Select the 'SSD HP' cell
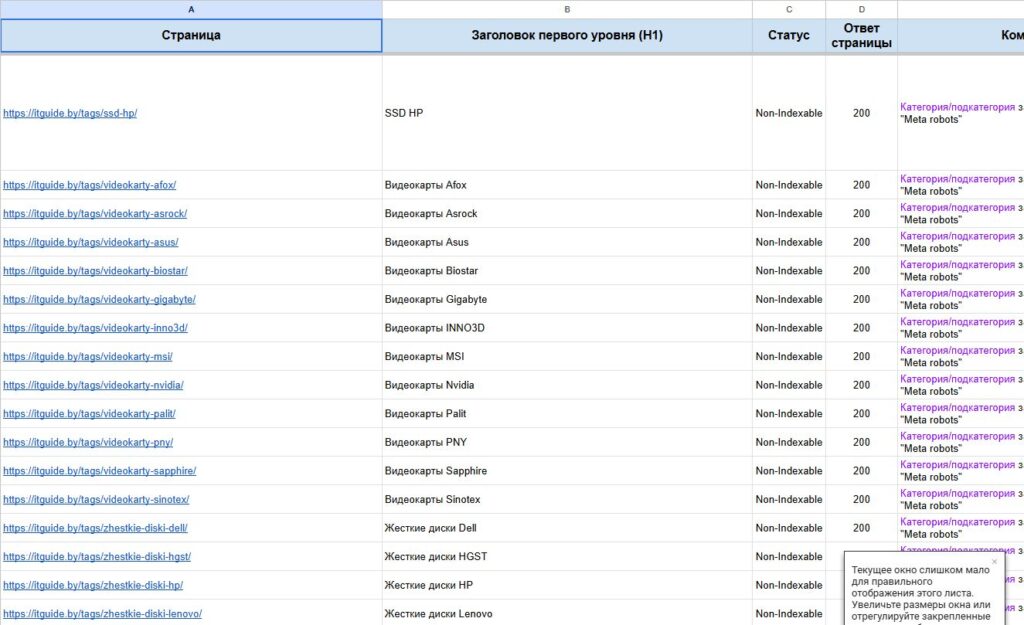 (x=567, y=113)
